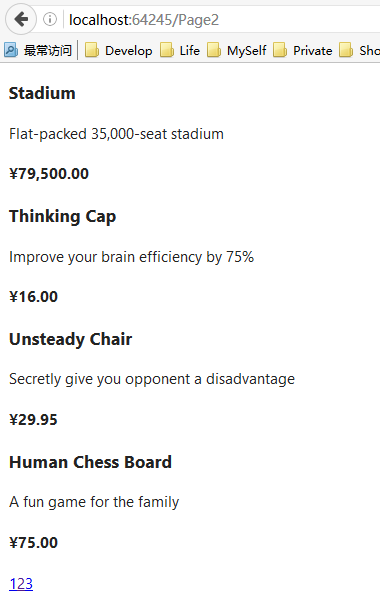The image size is (380, 606).
Task: Click the Flat-packed 35,000-seat stadium description
Action: (x=116, y=134)
